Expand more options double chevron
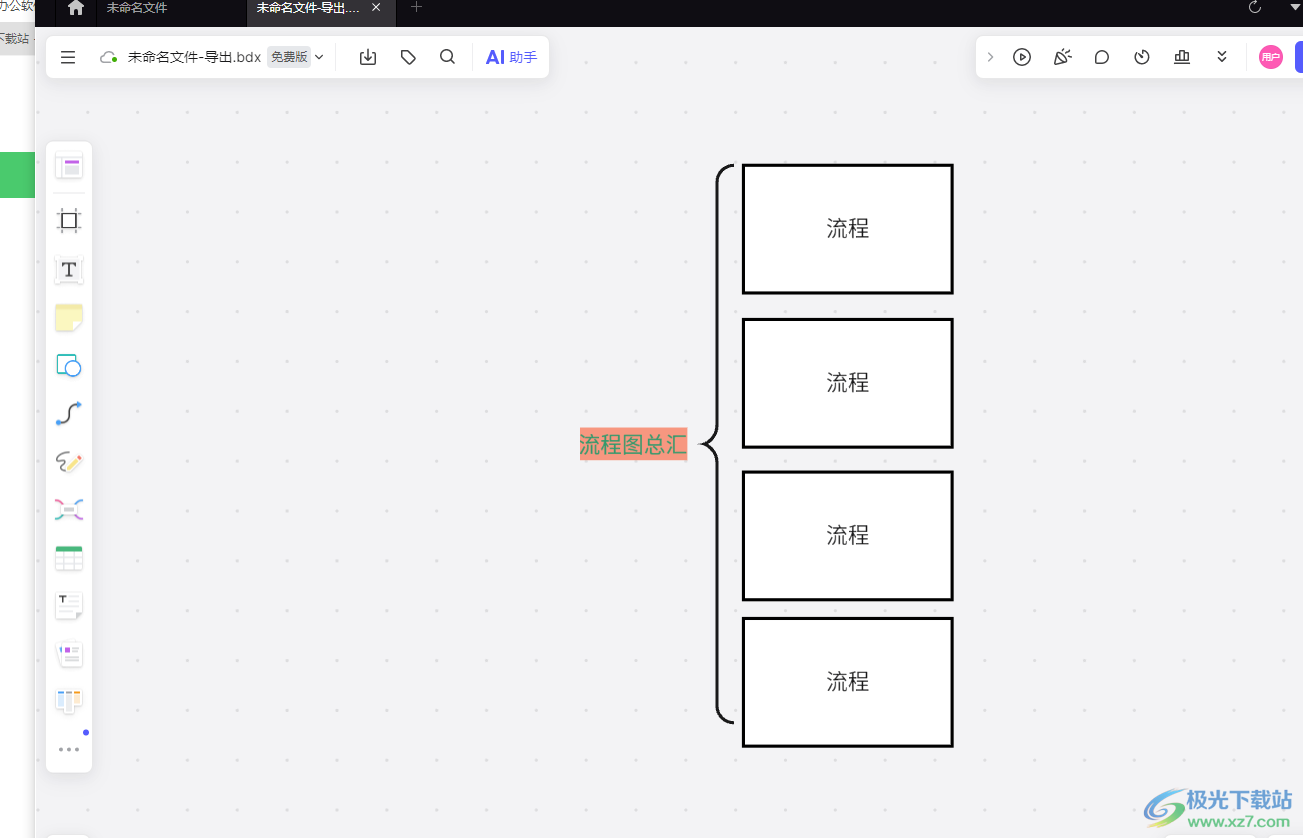 point(1222,57)
